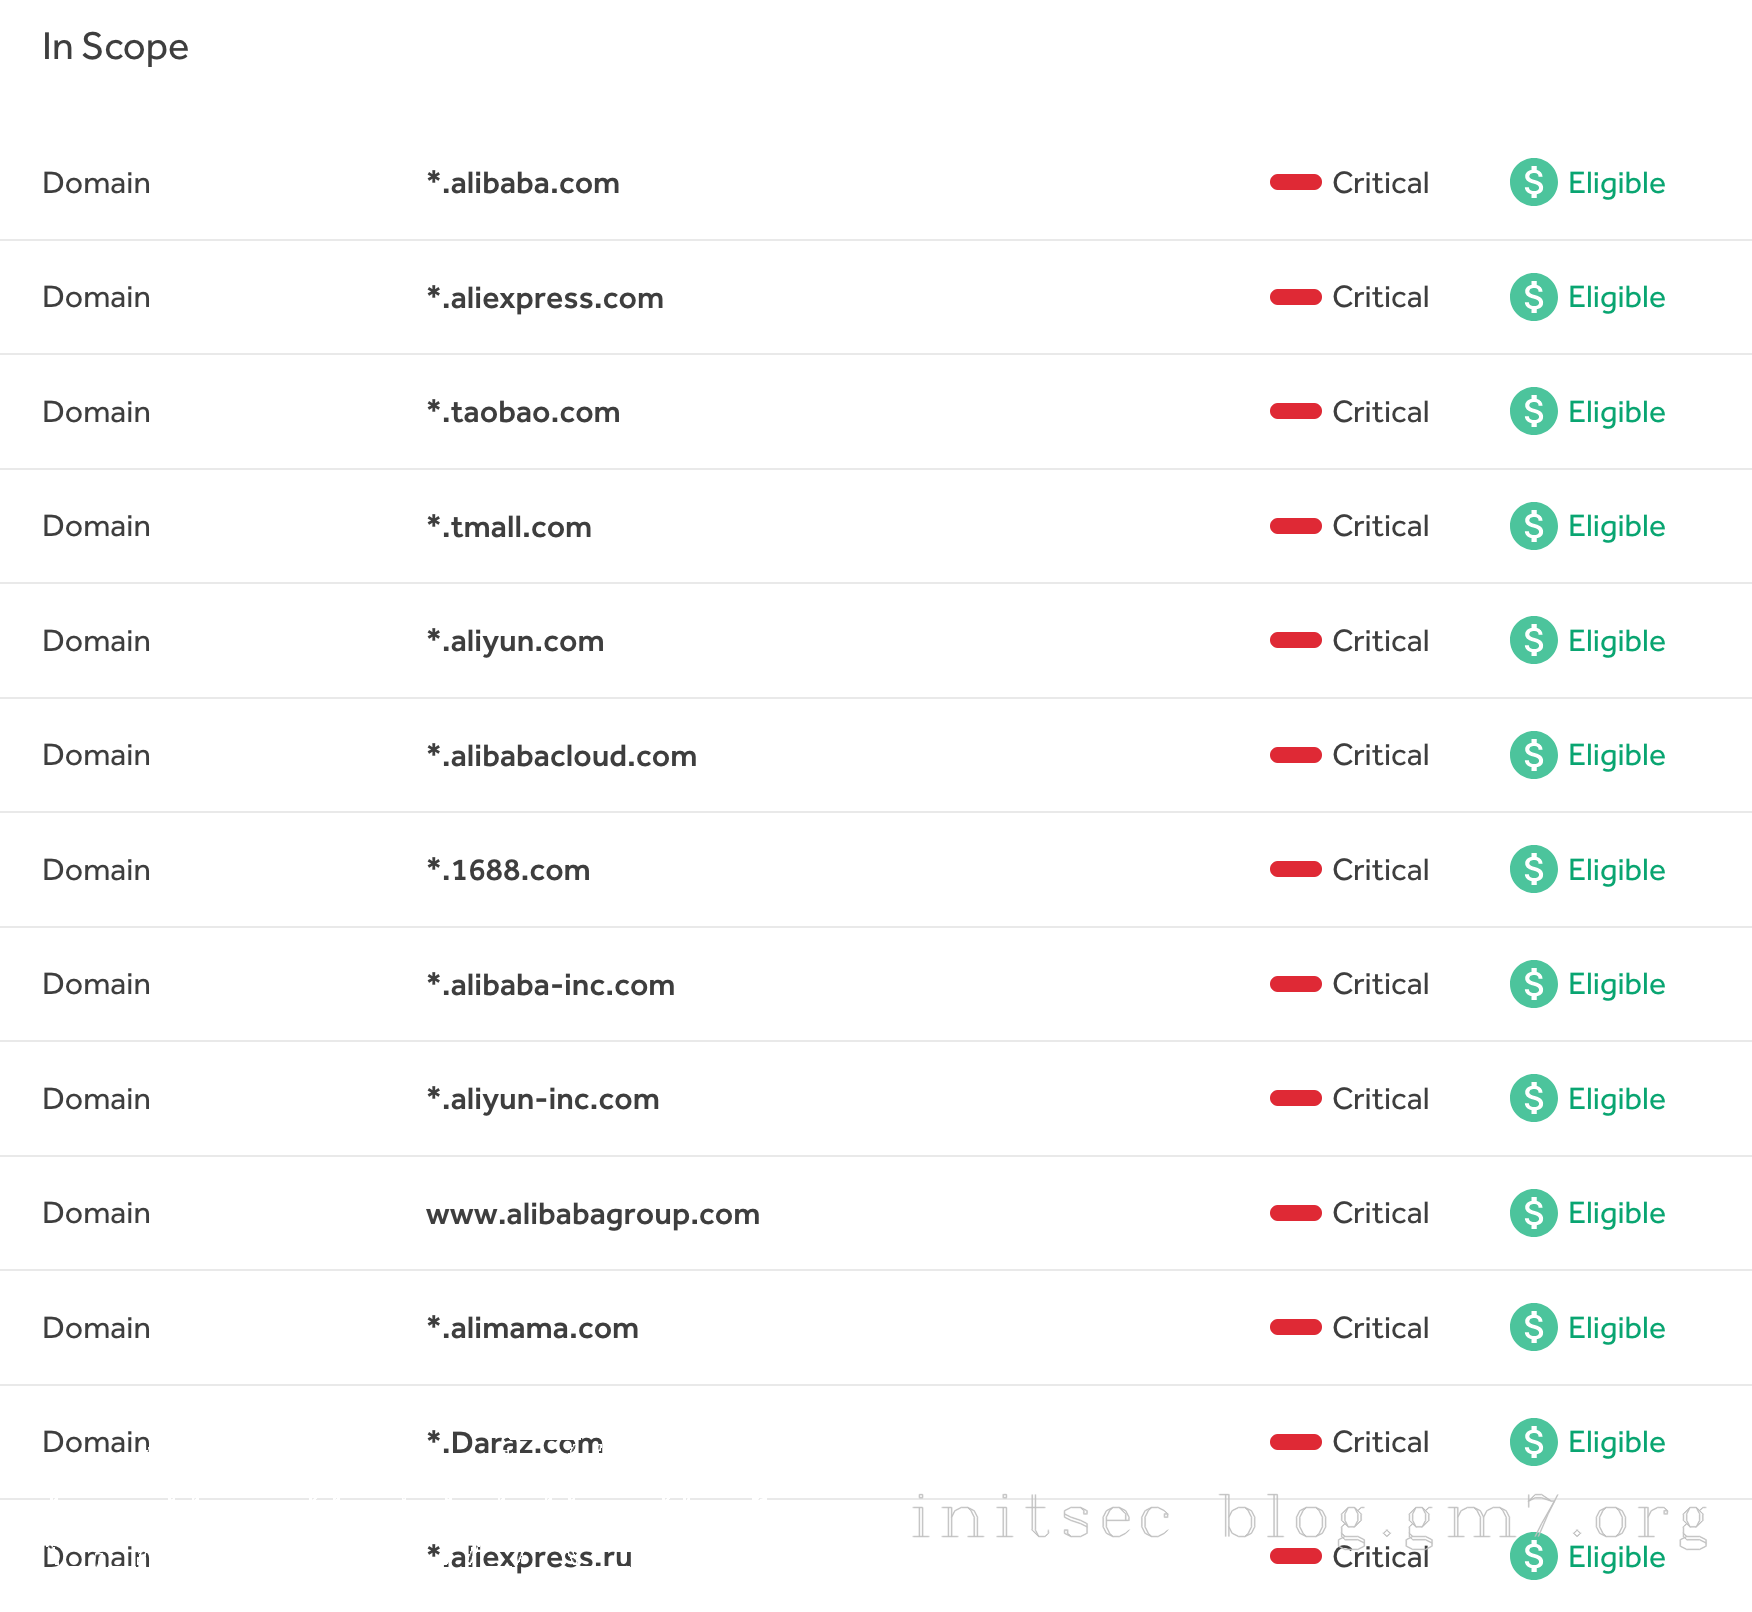The image size is (1752, 1612).
Task: Open the *.aliexpress.ru scope entry
Action: (529, 1557)
